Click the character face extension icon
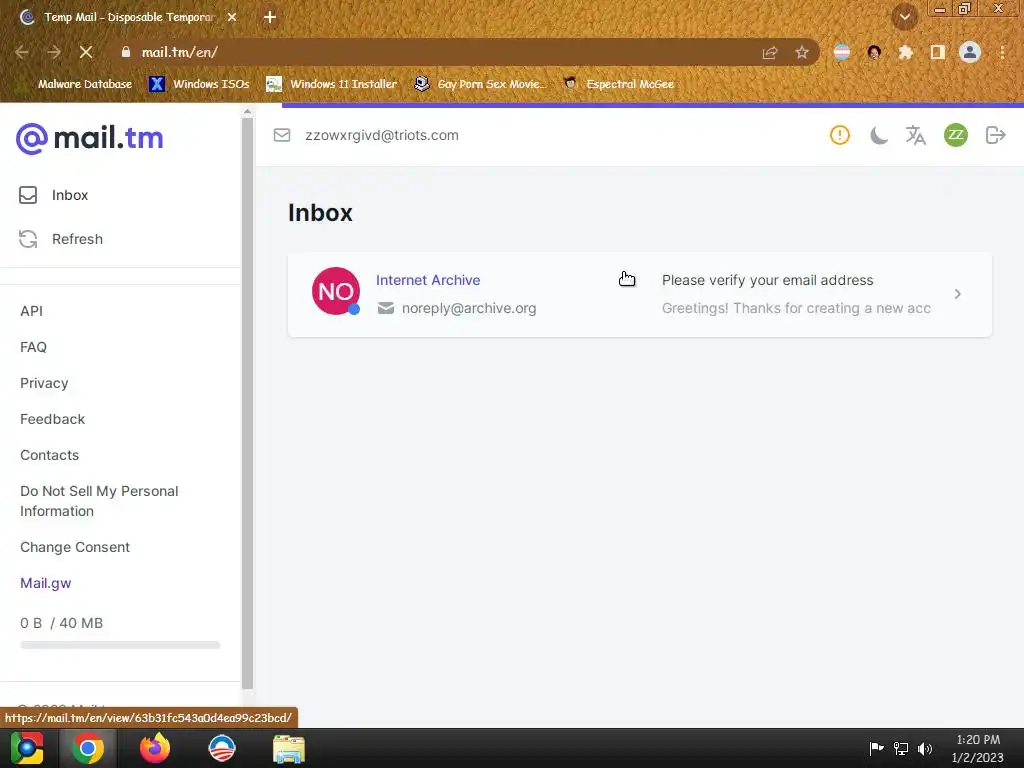The width and height of the screenshot is (1024, 768). coord(874,52)
